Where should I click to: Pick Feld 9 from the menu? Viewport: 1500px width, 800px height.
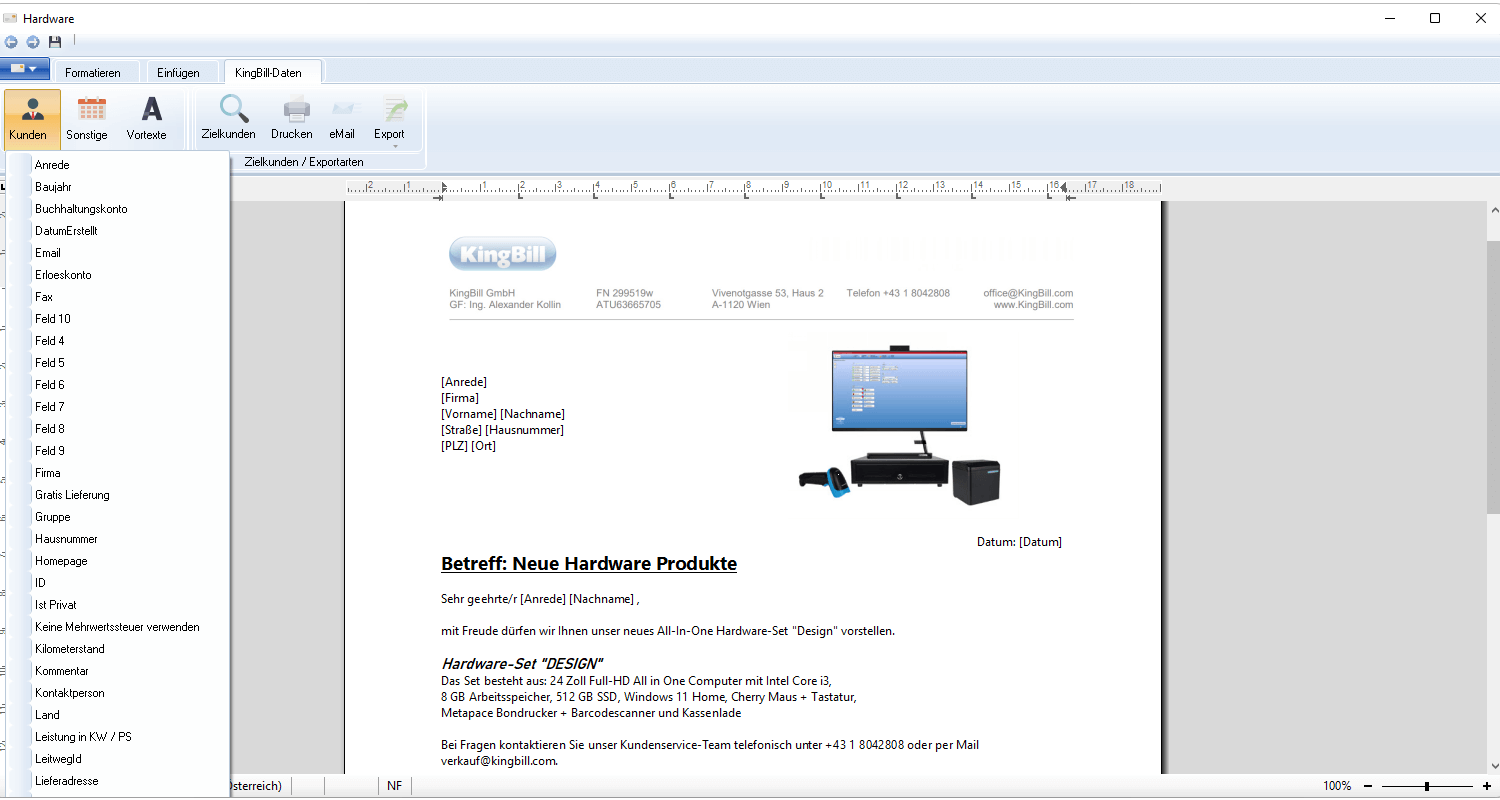(x=118, y=451)
